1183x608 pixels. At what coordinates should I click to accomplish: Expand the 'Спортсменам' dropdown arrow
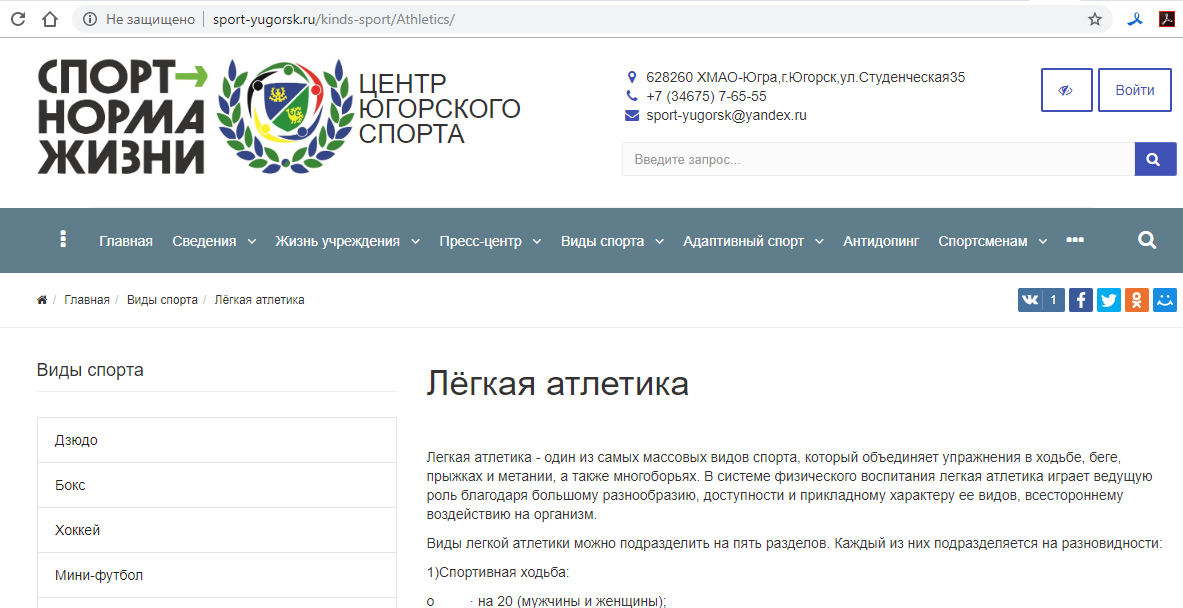(1043, 241)
